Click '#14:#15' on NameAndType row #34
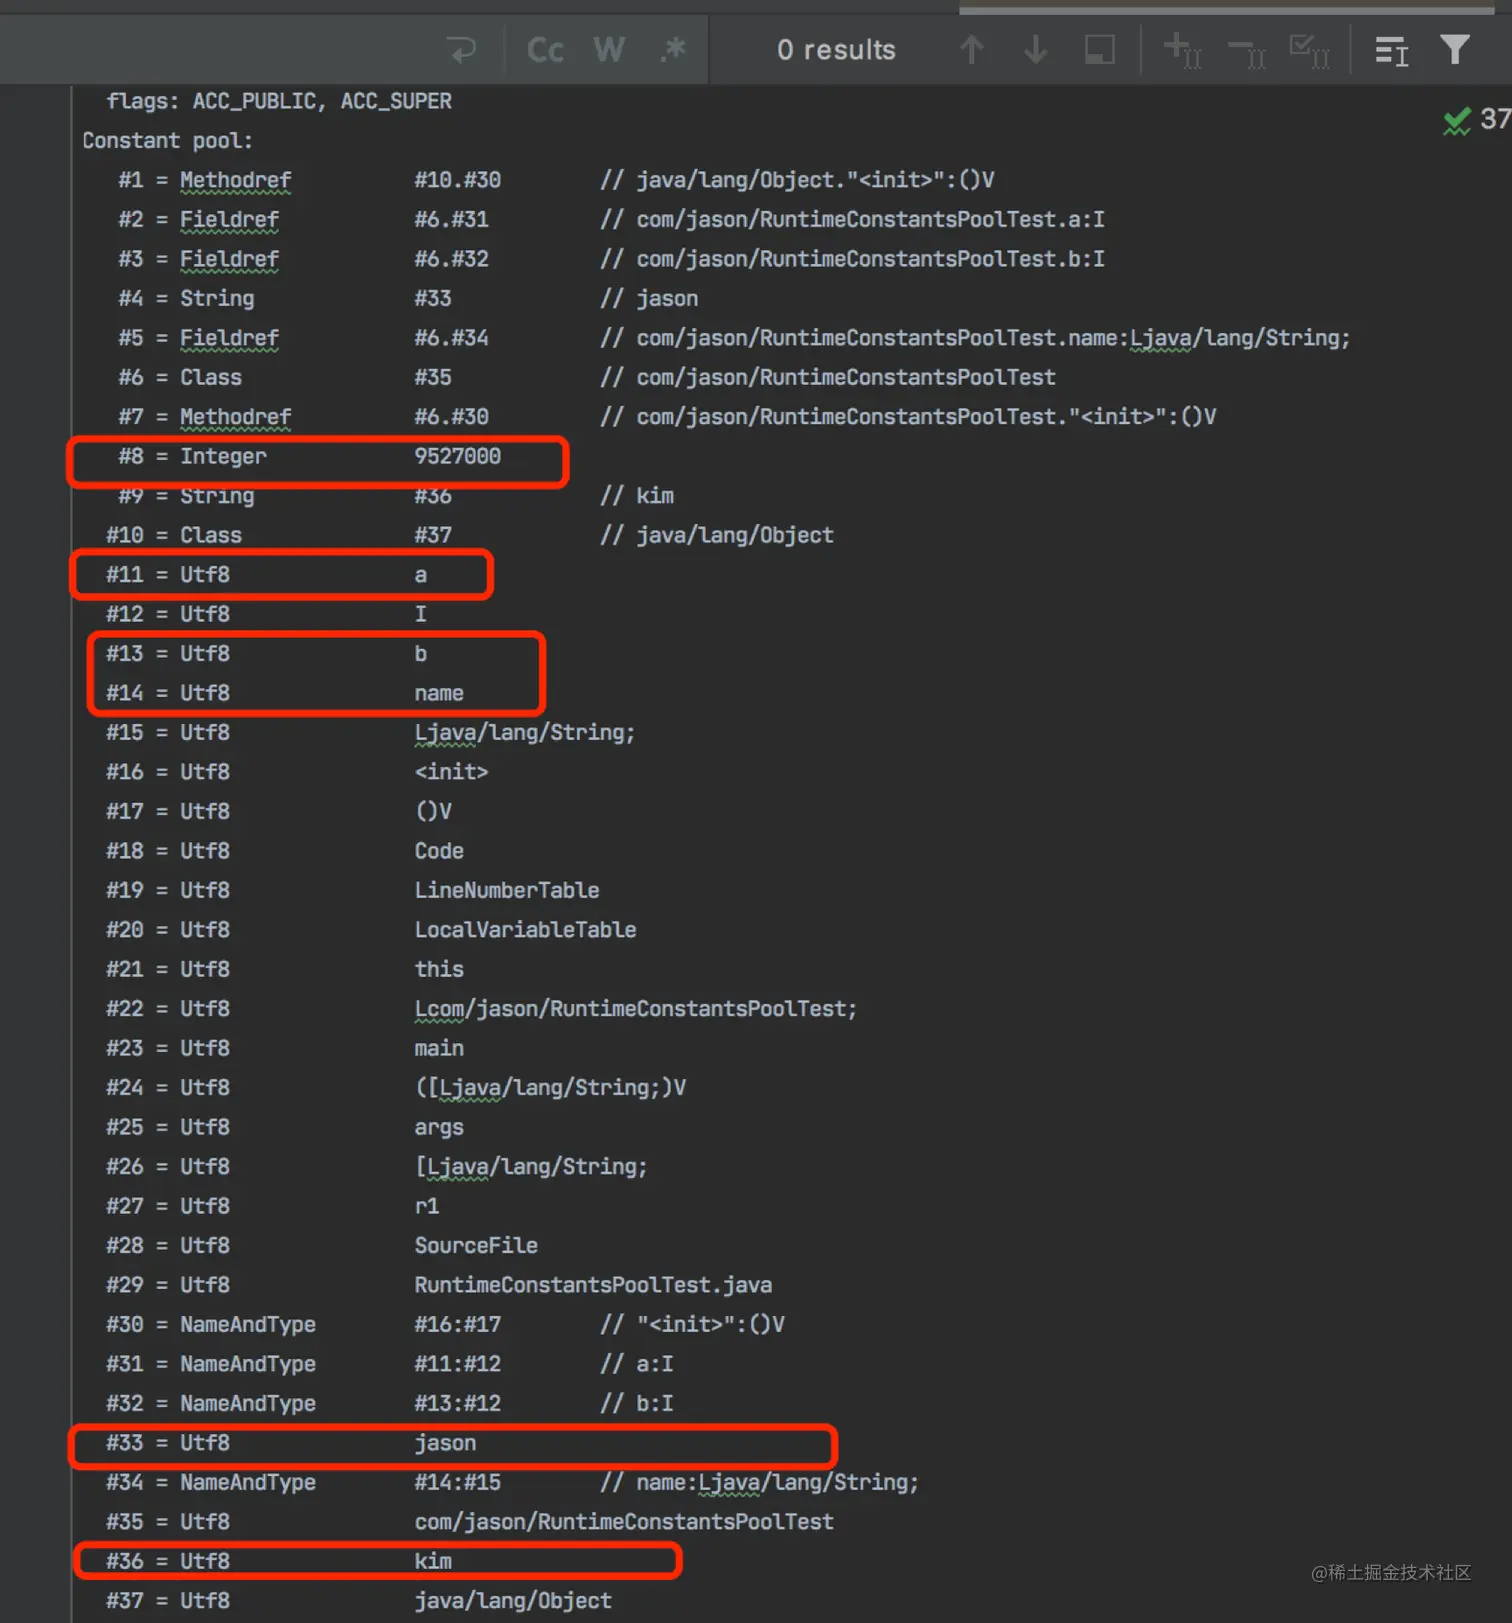This screenshot has height=1623, width=1512. tap(458, 1483)
